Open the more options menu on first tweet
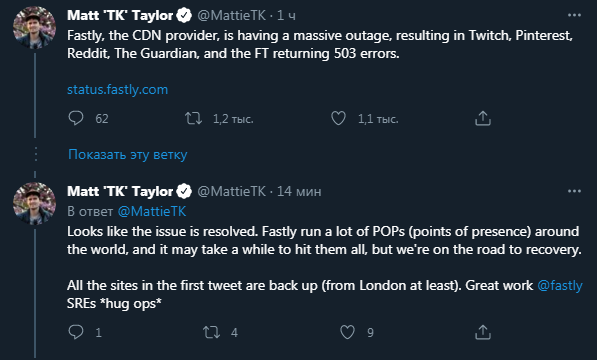Viewport: 597px width, 360px height. (574, 15)
